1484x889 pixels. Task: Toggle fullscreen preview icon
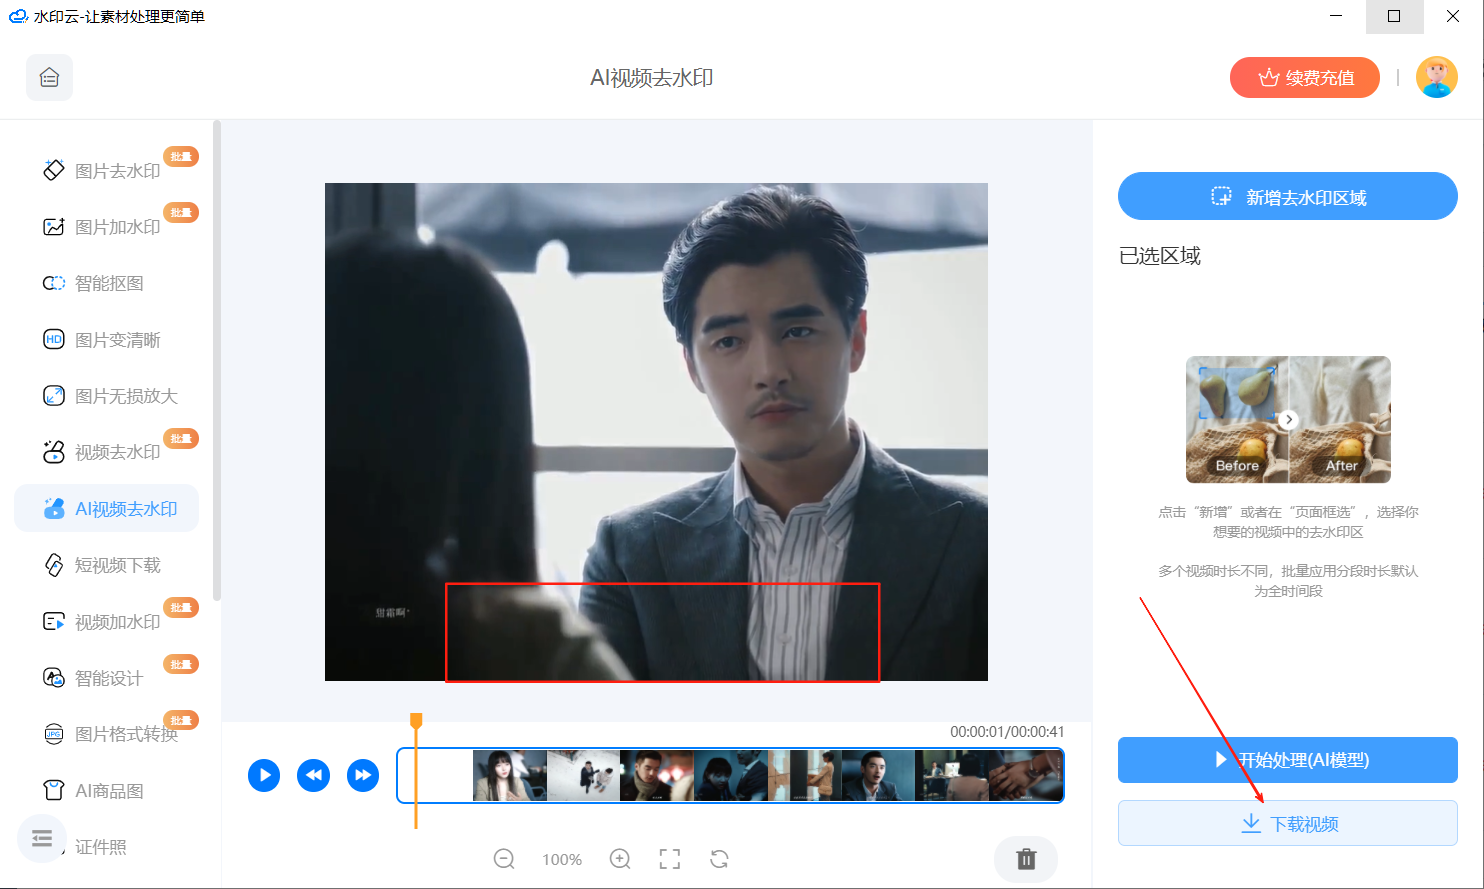(670, 859)
